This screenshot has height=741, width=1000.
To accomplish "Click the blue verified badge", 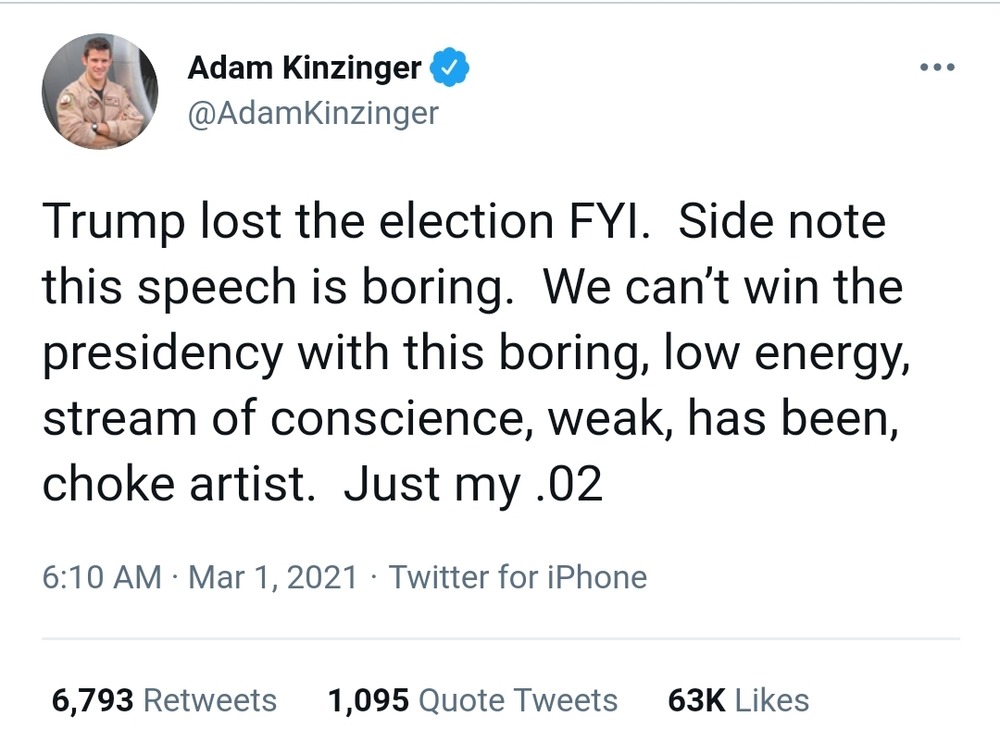I will click(x=450, y=69).
